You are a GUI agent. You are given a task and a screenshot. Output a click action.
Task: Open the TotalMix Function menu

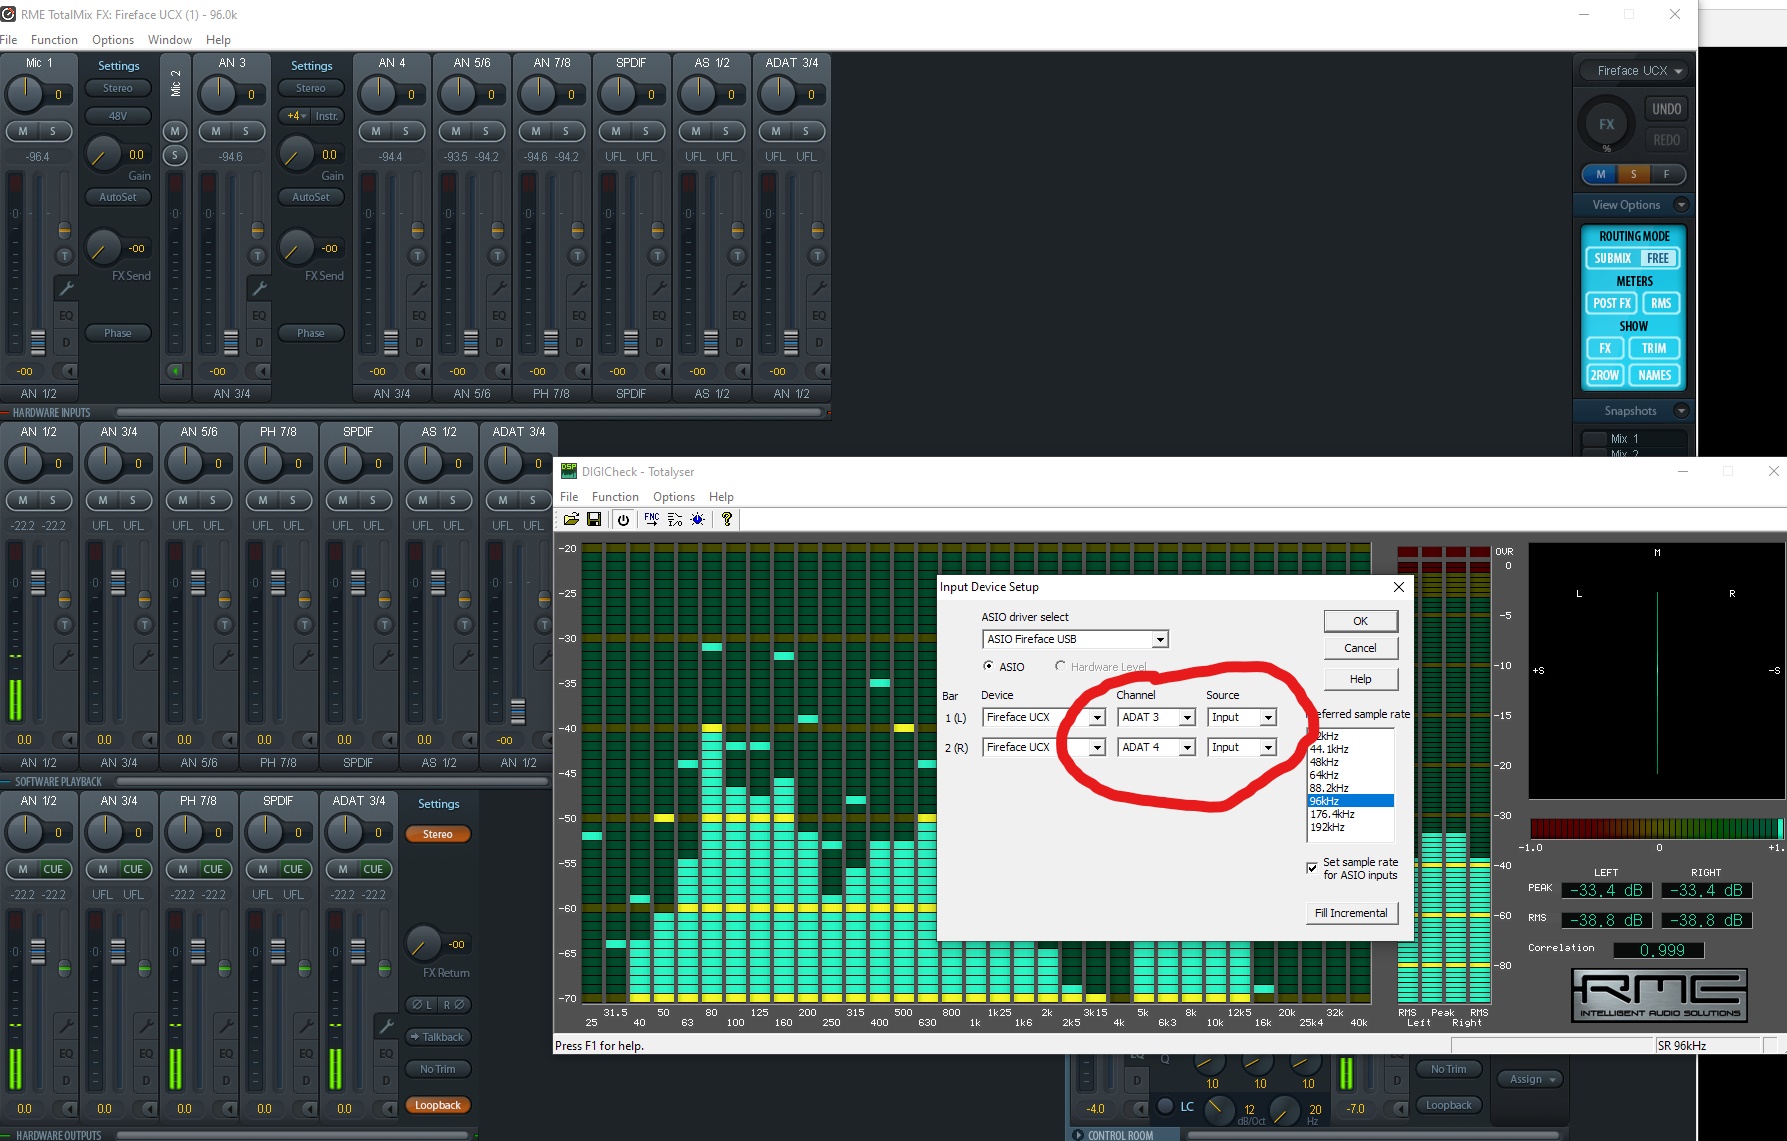coord(54,40)
